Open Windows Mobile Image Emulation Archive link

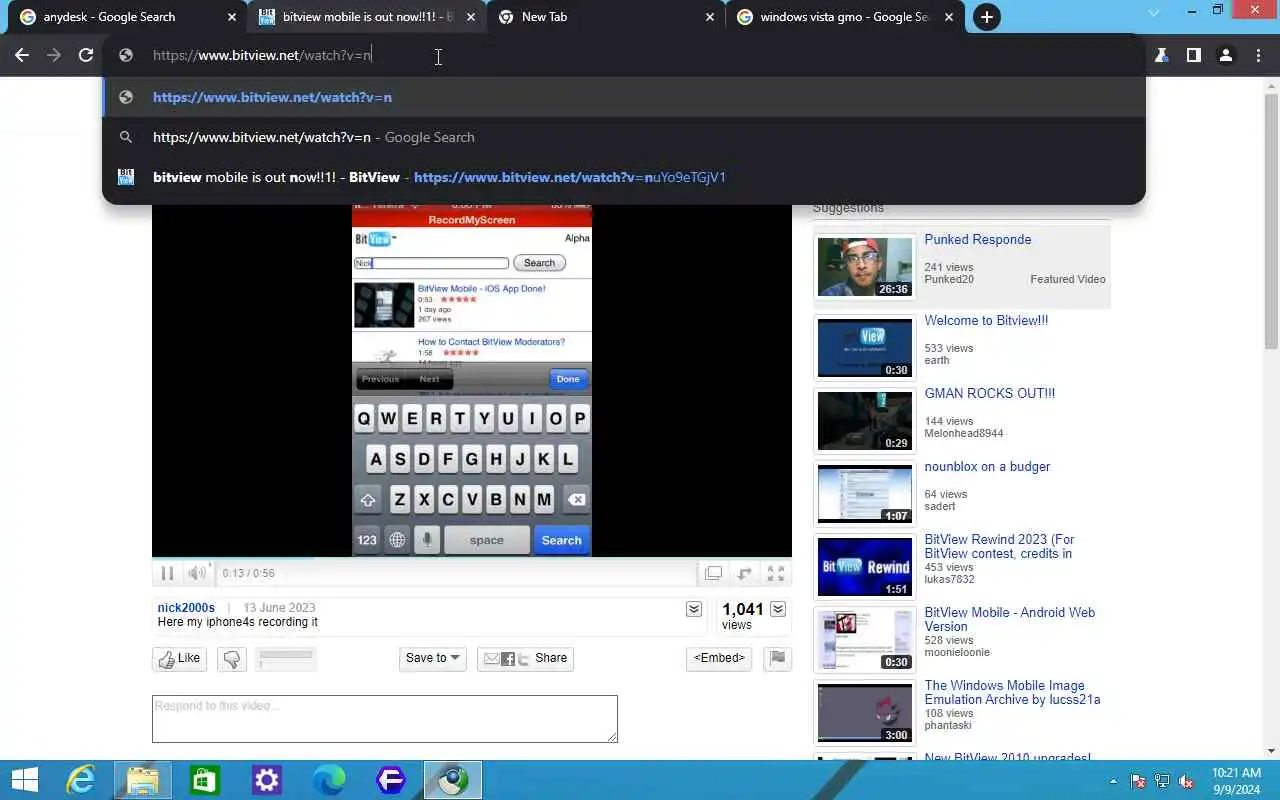(x=1012, y=693)
